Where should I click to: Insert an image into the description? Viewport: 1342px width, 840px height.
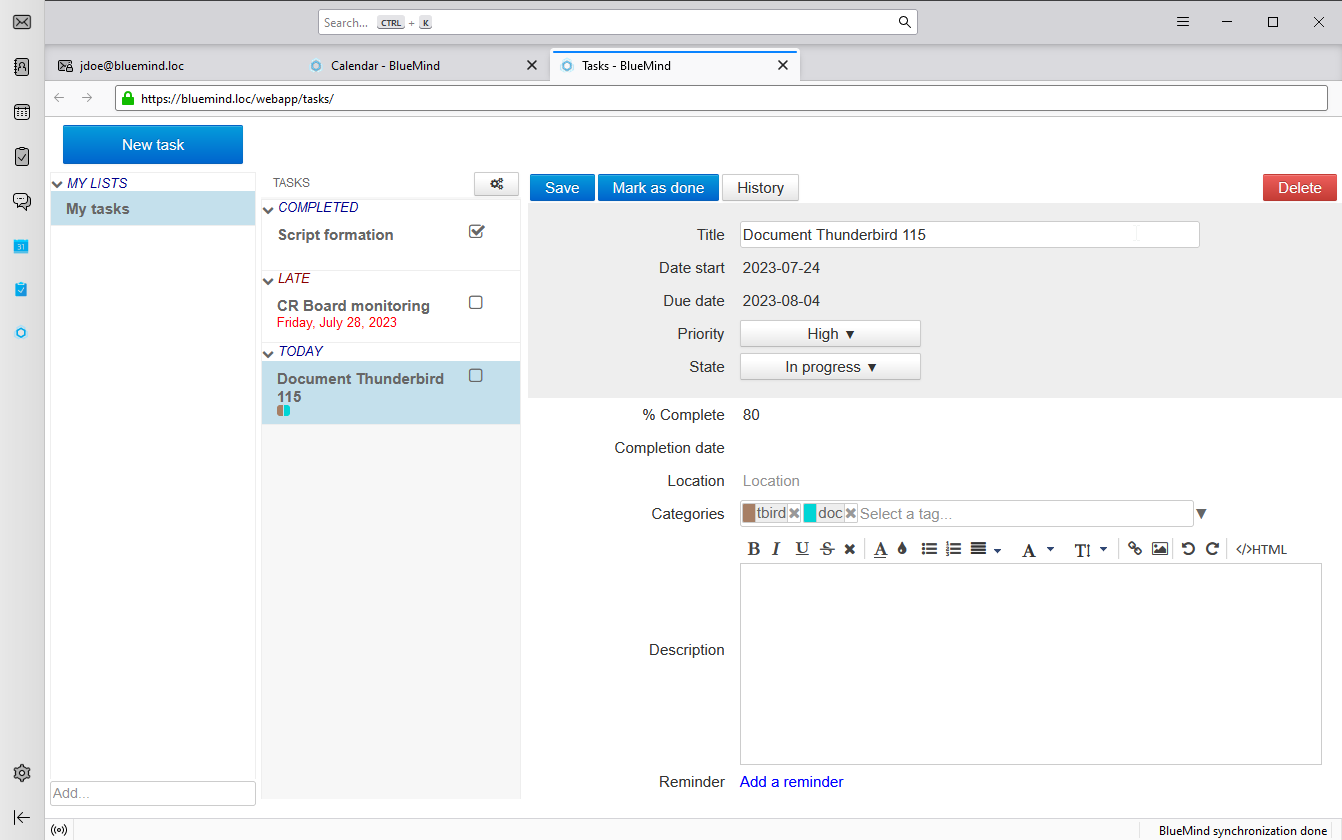point(1160,549)
